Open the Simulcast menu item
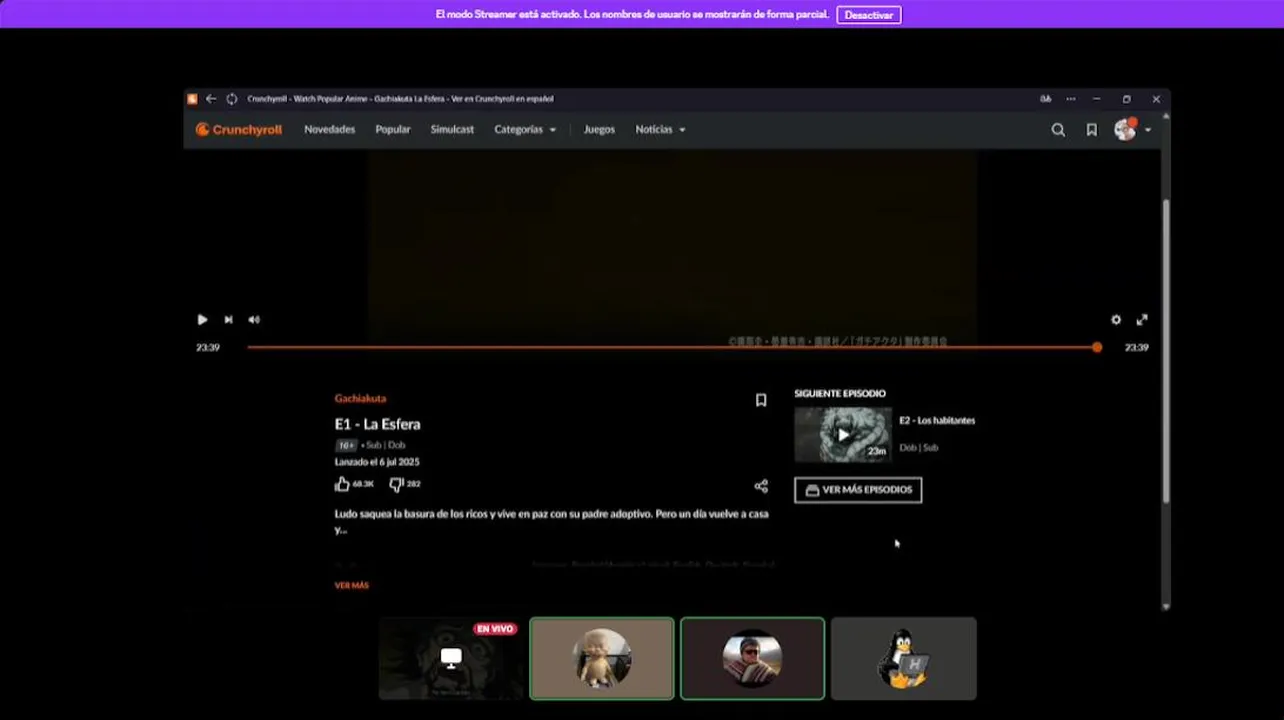Screen dimensions: 1284x720 pos(452,129)
